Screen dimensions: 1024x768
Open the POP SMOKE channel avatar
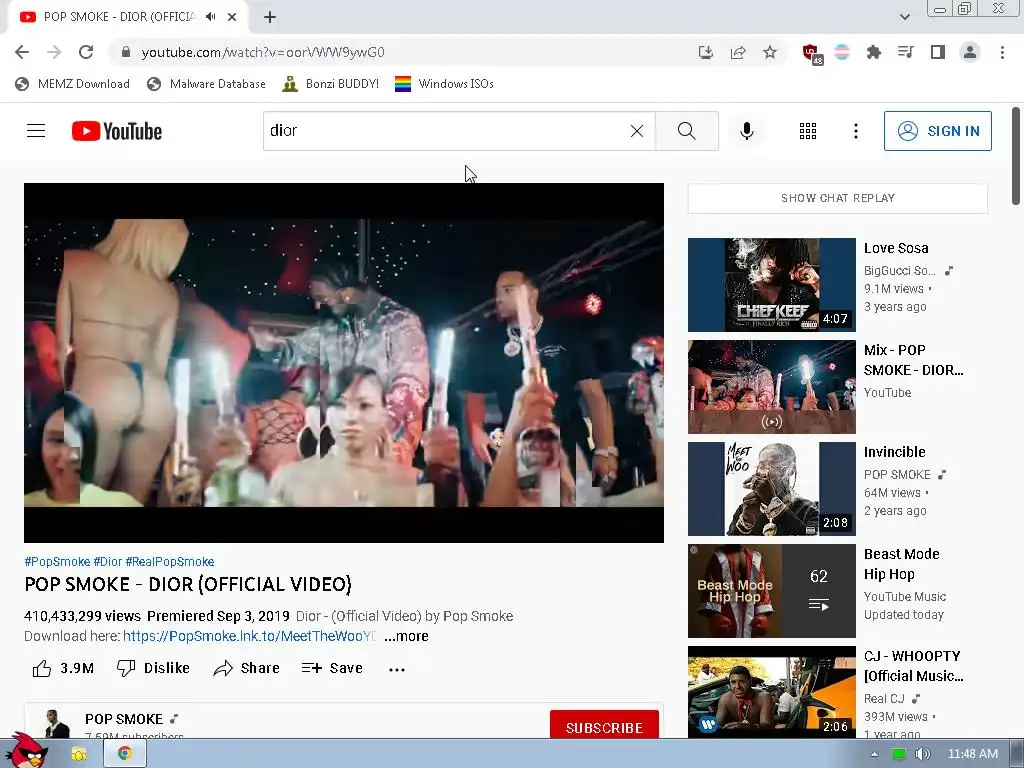point(56,725)
